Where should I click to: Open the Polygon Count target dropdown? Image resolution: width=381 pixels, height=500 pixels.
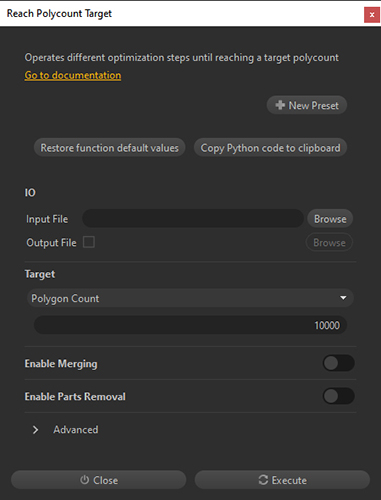tap(190, 298)
